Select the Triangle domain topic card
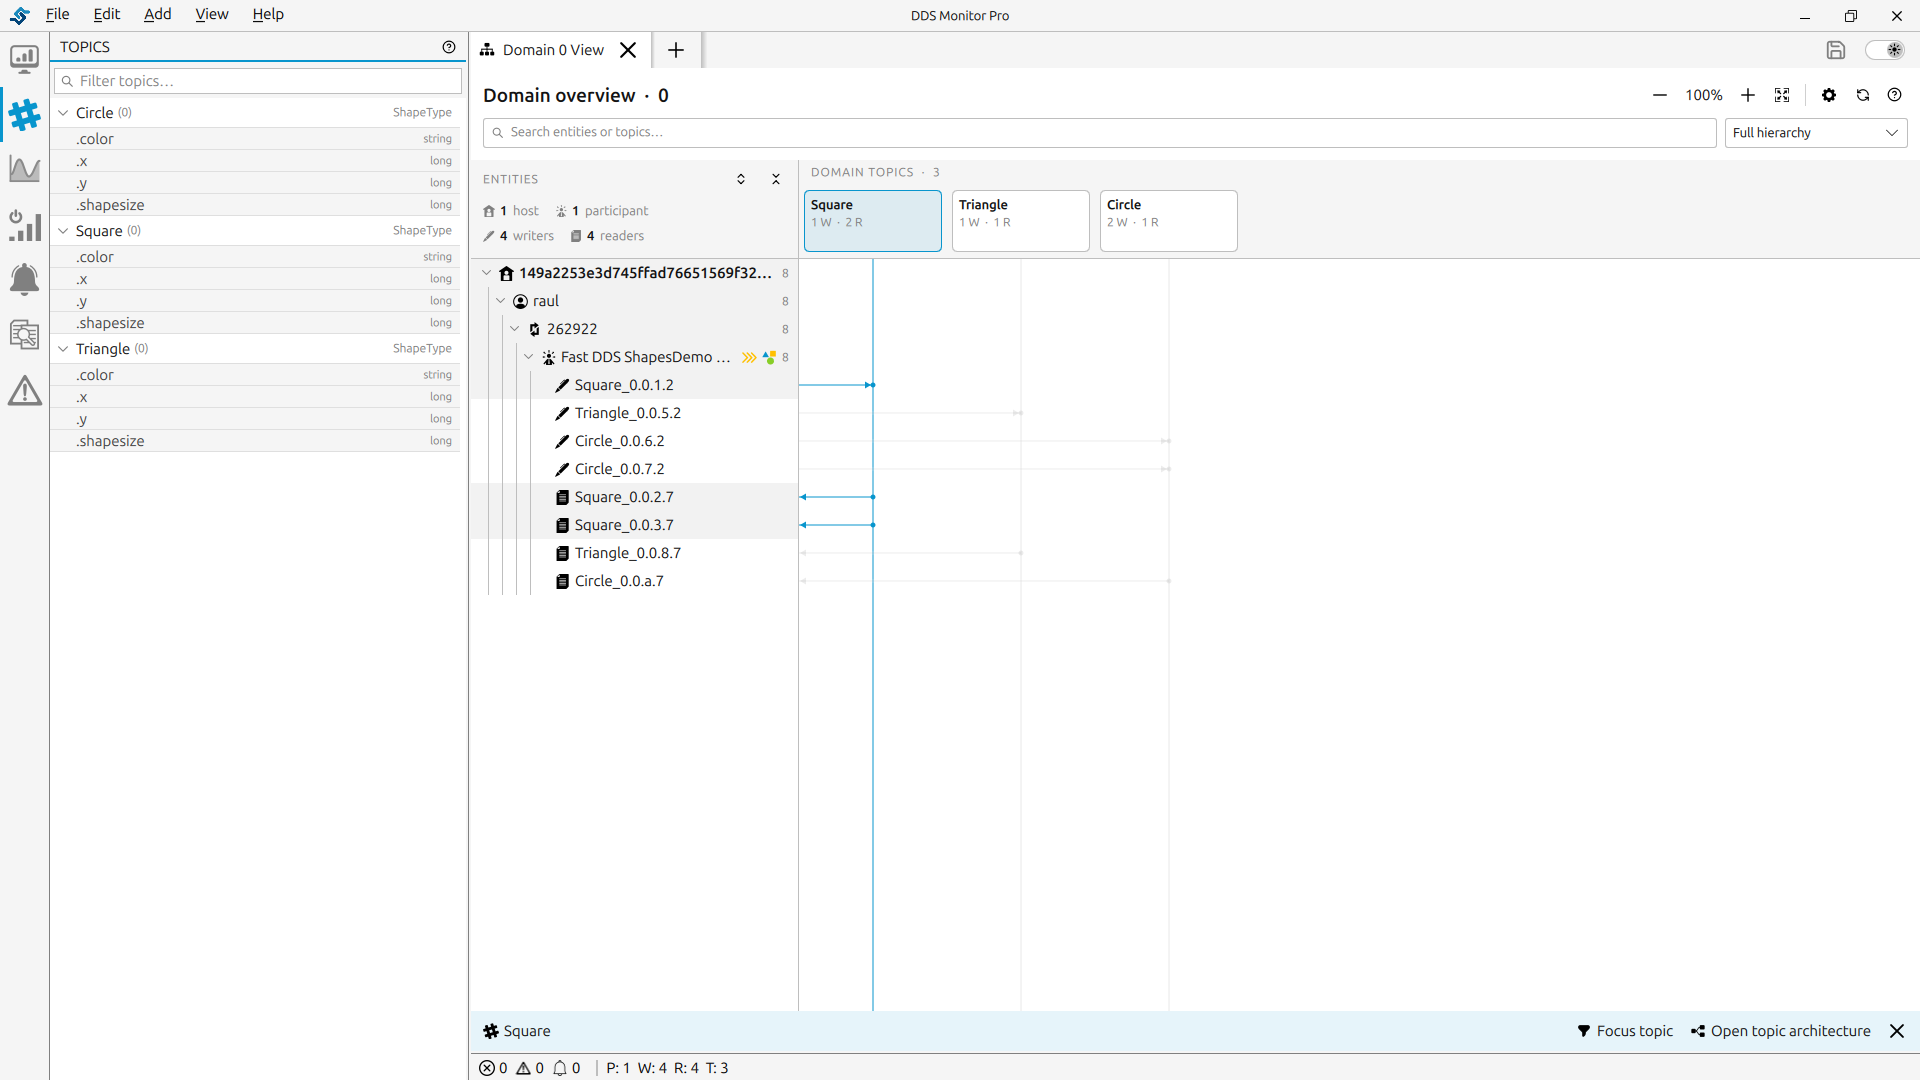The image size is (1920, 1080). coord(1020,221)
